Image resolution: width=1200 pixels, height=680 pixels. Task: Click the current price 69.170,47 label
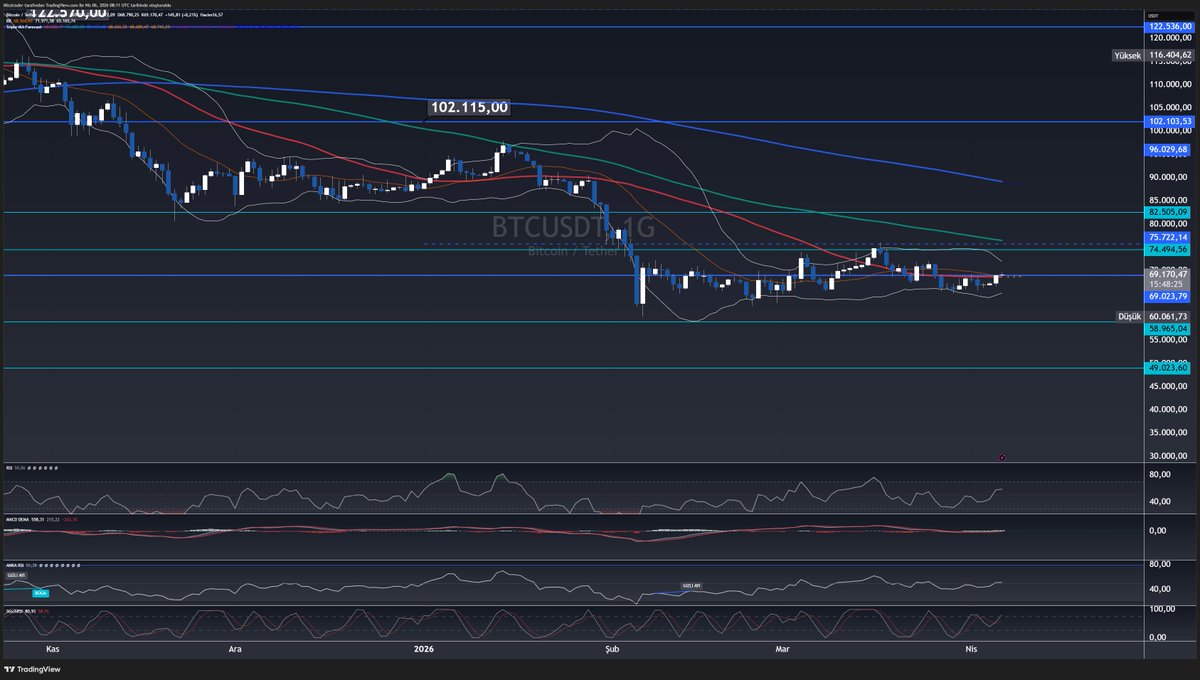click(x=1168, y=275)
